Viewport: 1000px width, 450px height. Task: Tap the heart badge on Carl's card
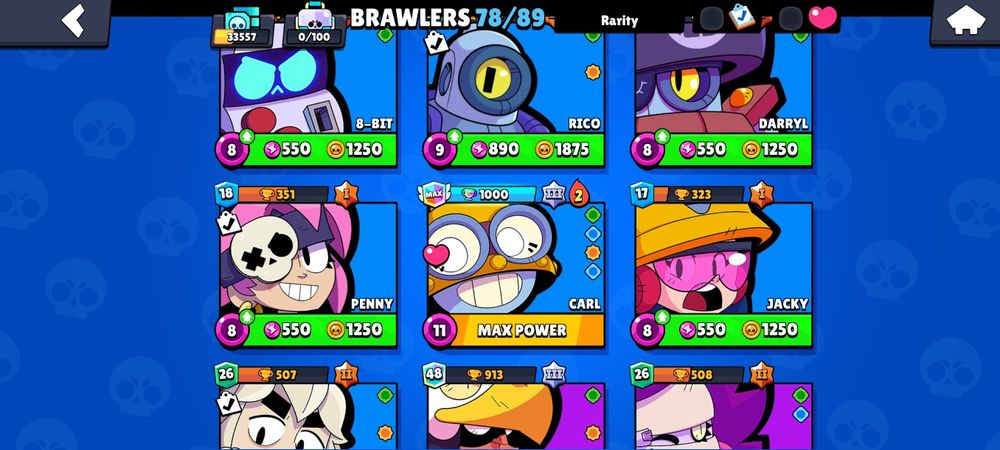coord(436,255)
